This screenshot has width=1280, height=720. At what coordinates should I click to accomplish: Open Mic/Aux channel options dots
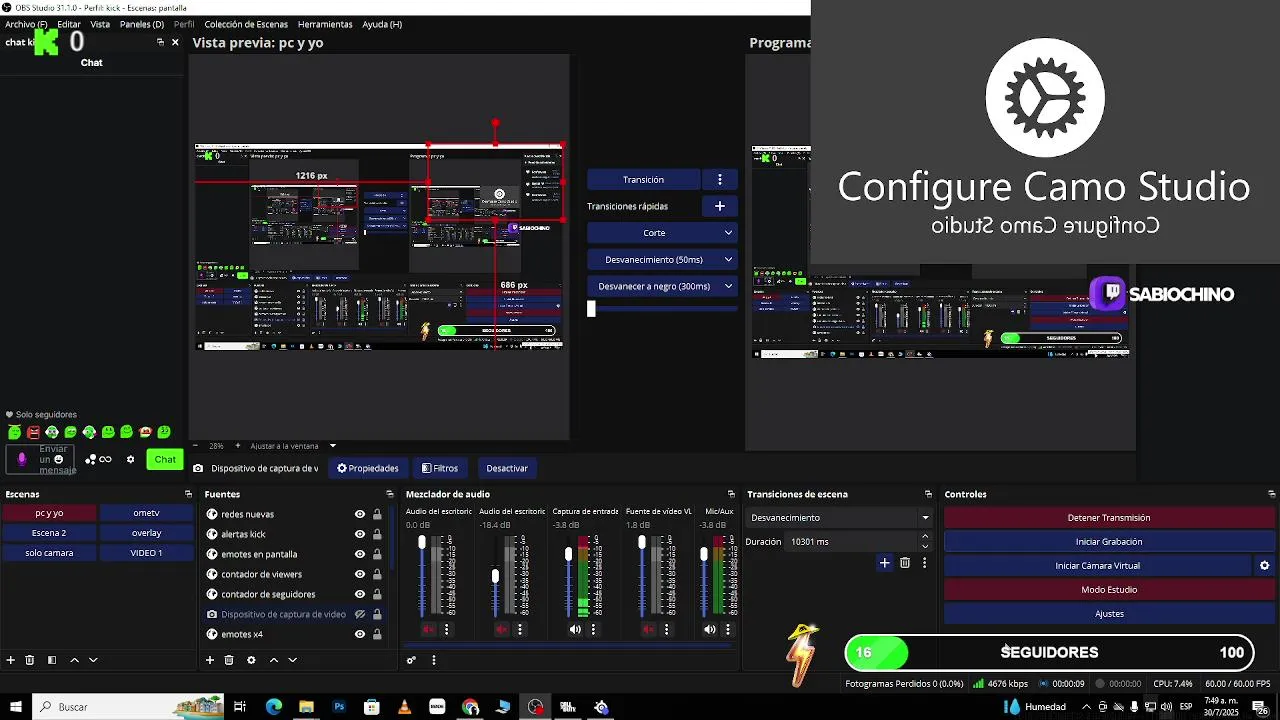click(x=728, y=630)
